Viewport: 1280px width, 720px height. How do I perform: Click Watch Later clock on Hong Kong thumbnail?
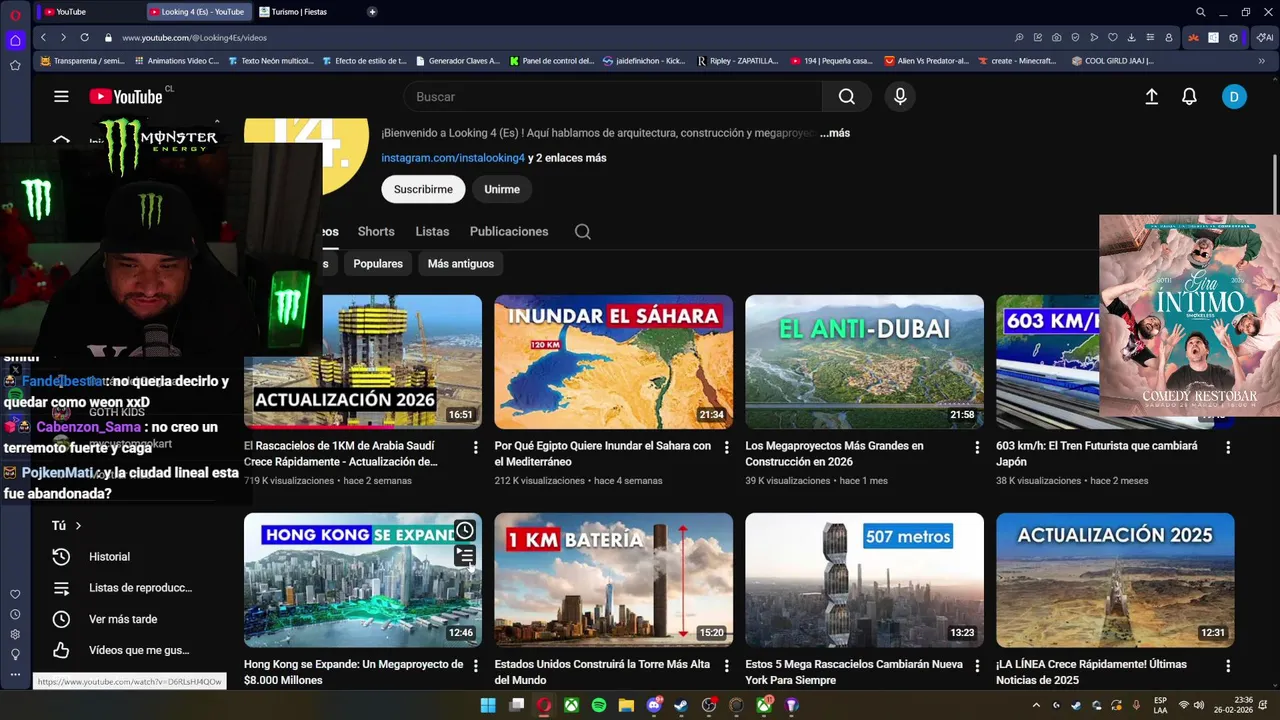point(465,530)
